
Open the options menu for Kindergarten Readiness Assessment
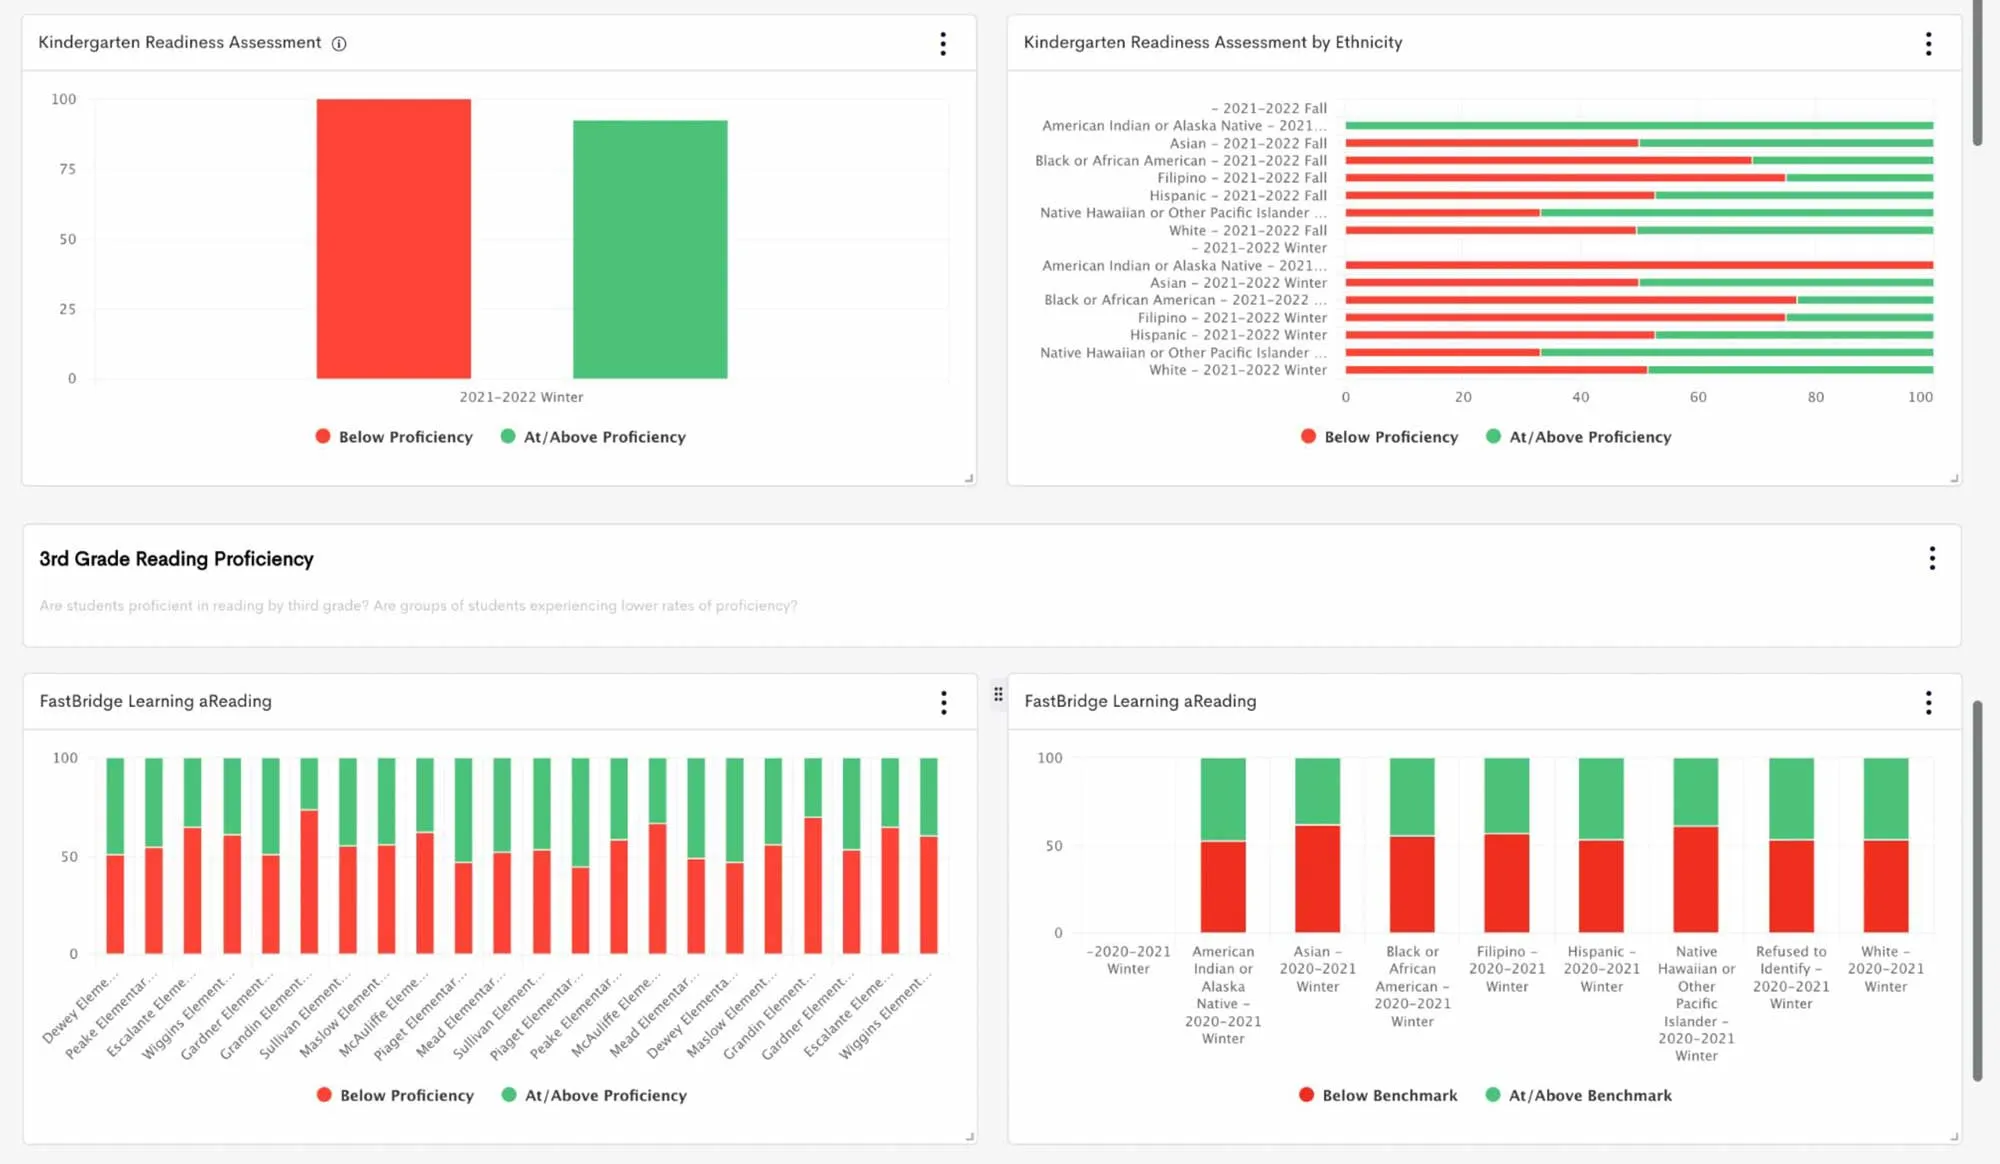click(943, 43)
